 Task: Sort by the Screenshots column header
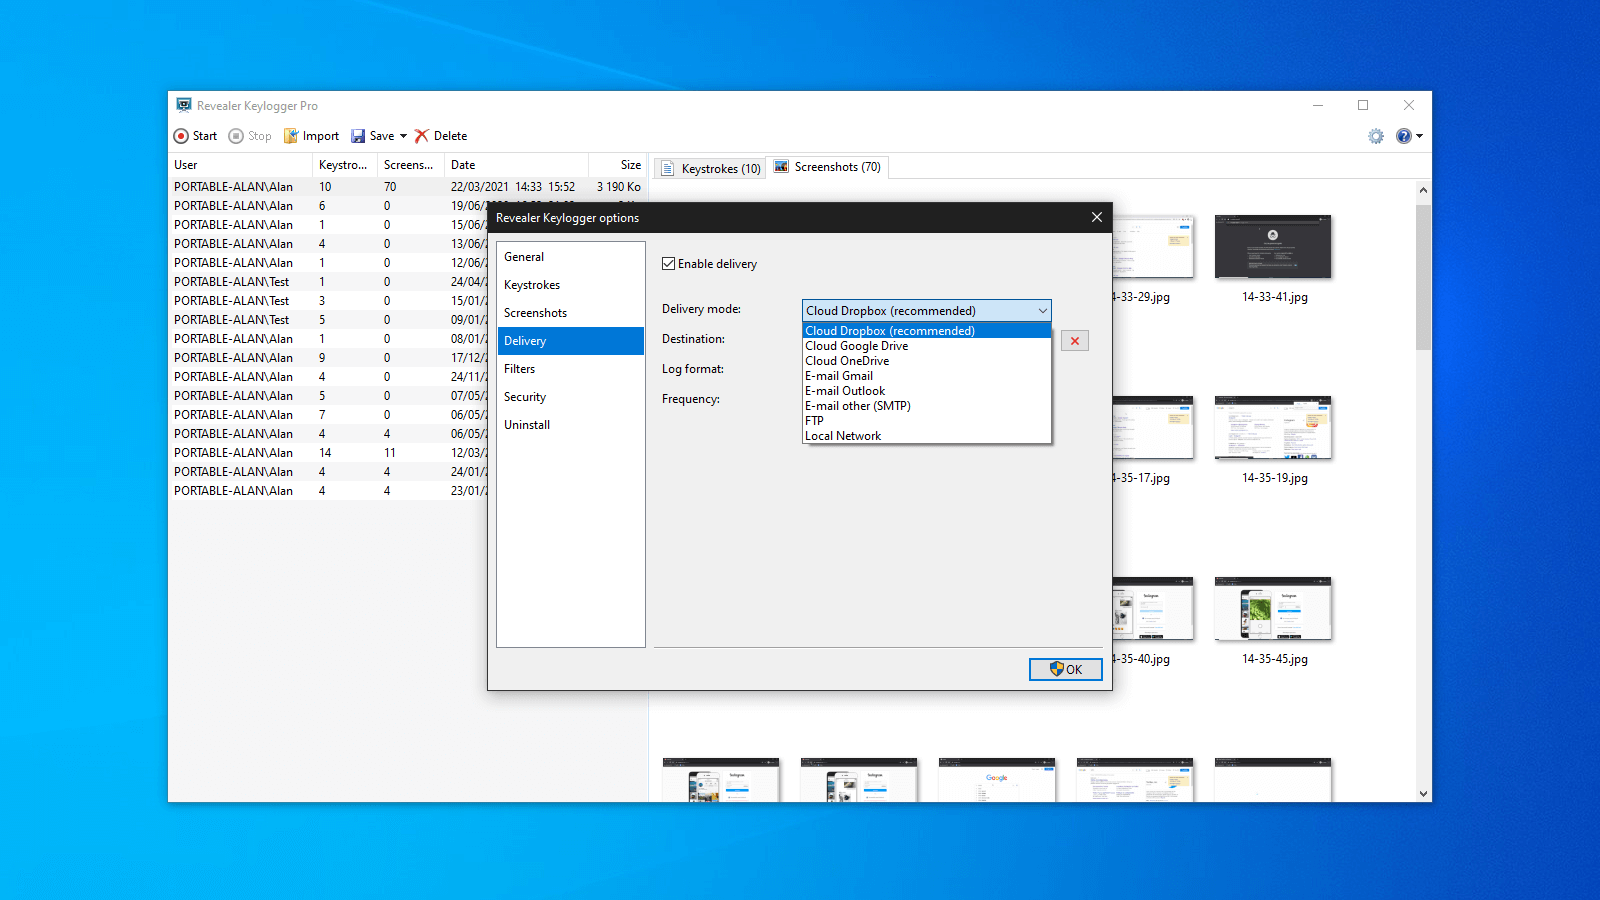click(x=411, y=165)
